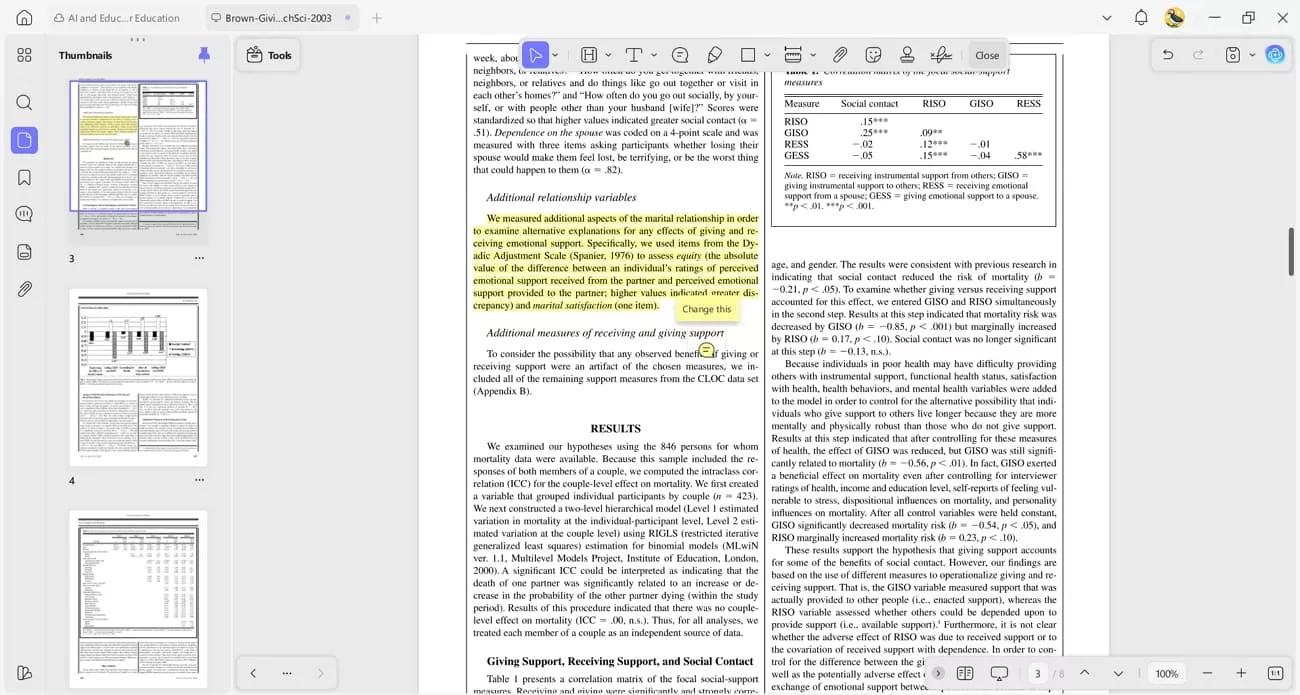Select the Text tool
The height and width of the screenshot is (695, 1300).
tap(635, 55)
